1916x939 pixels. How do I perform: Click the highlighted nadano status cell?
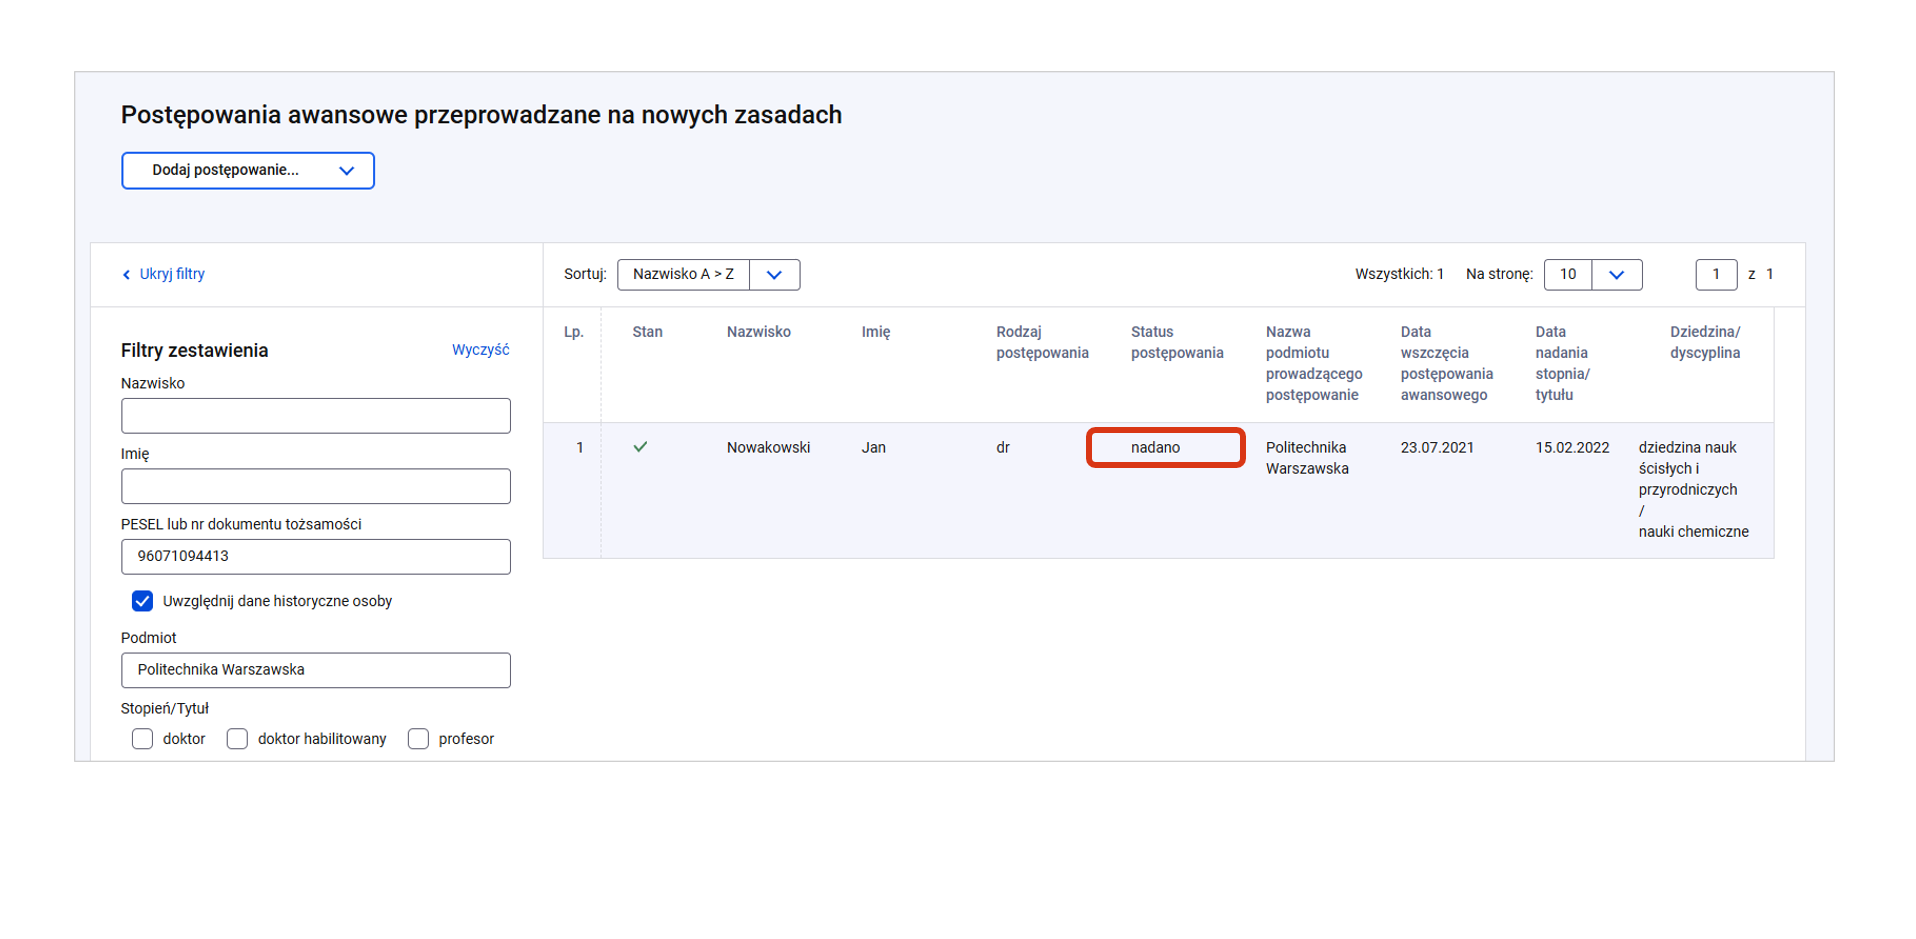[1165, 448]
